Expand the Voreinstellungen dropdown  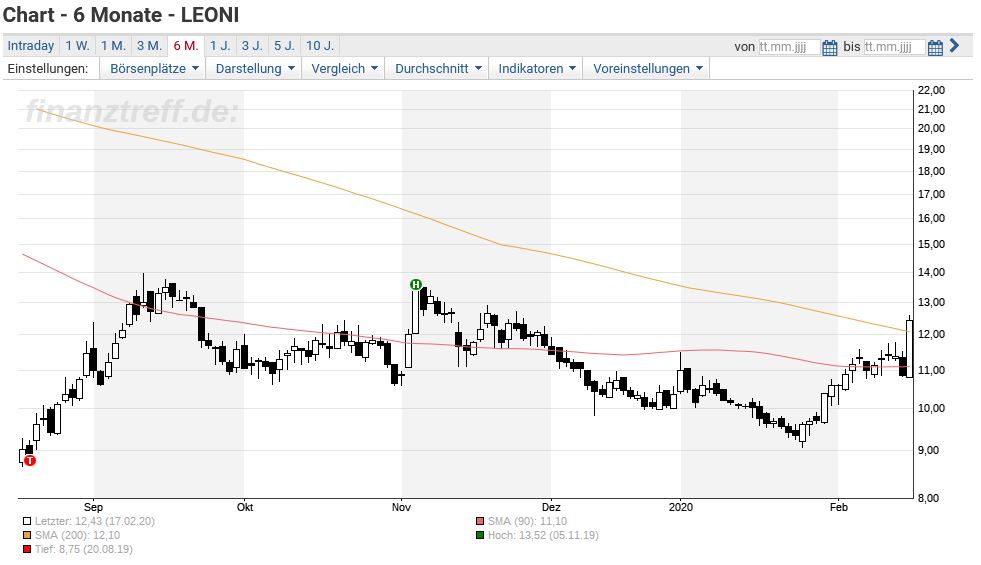point(648,69)
